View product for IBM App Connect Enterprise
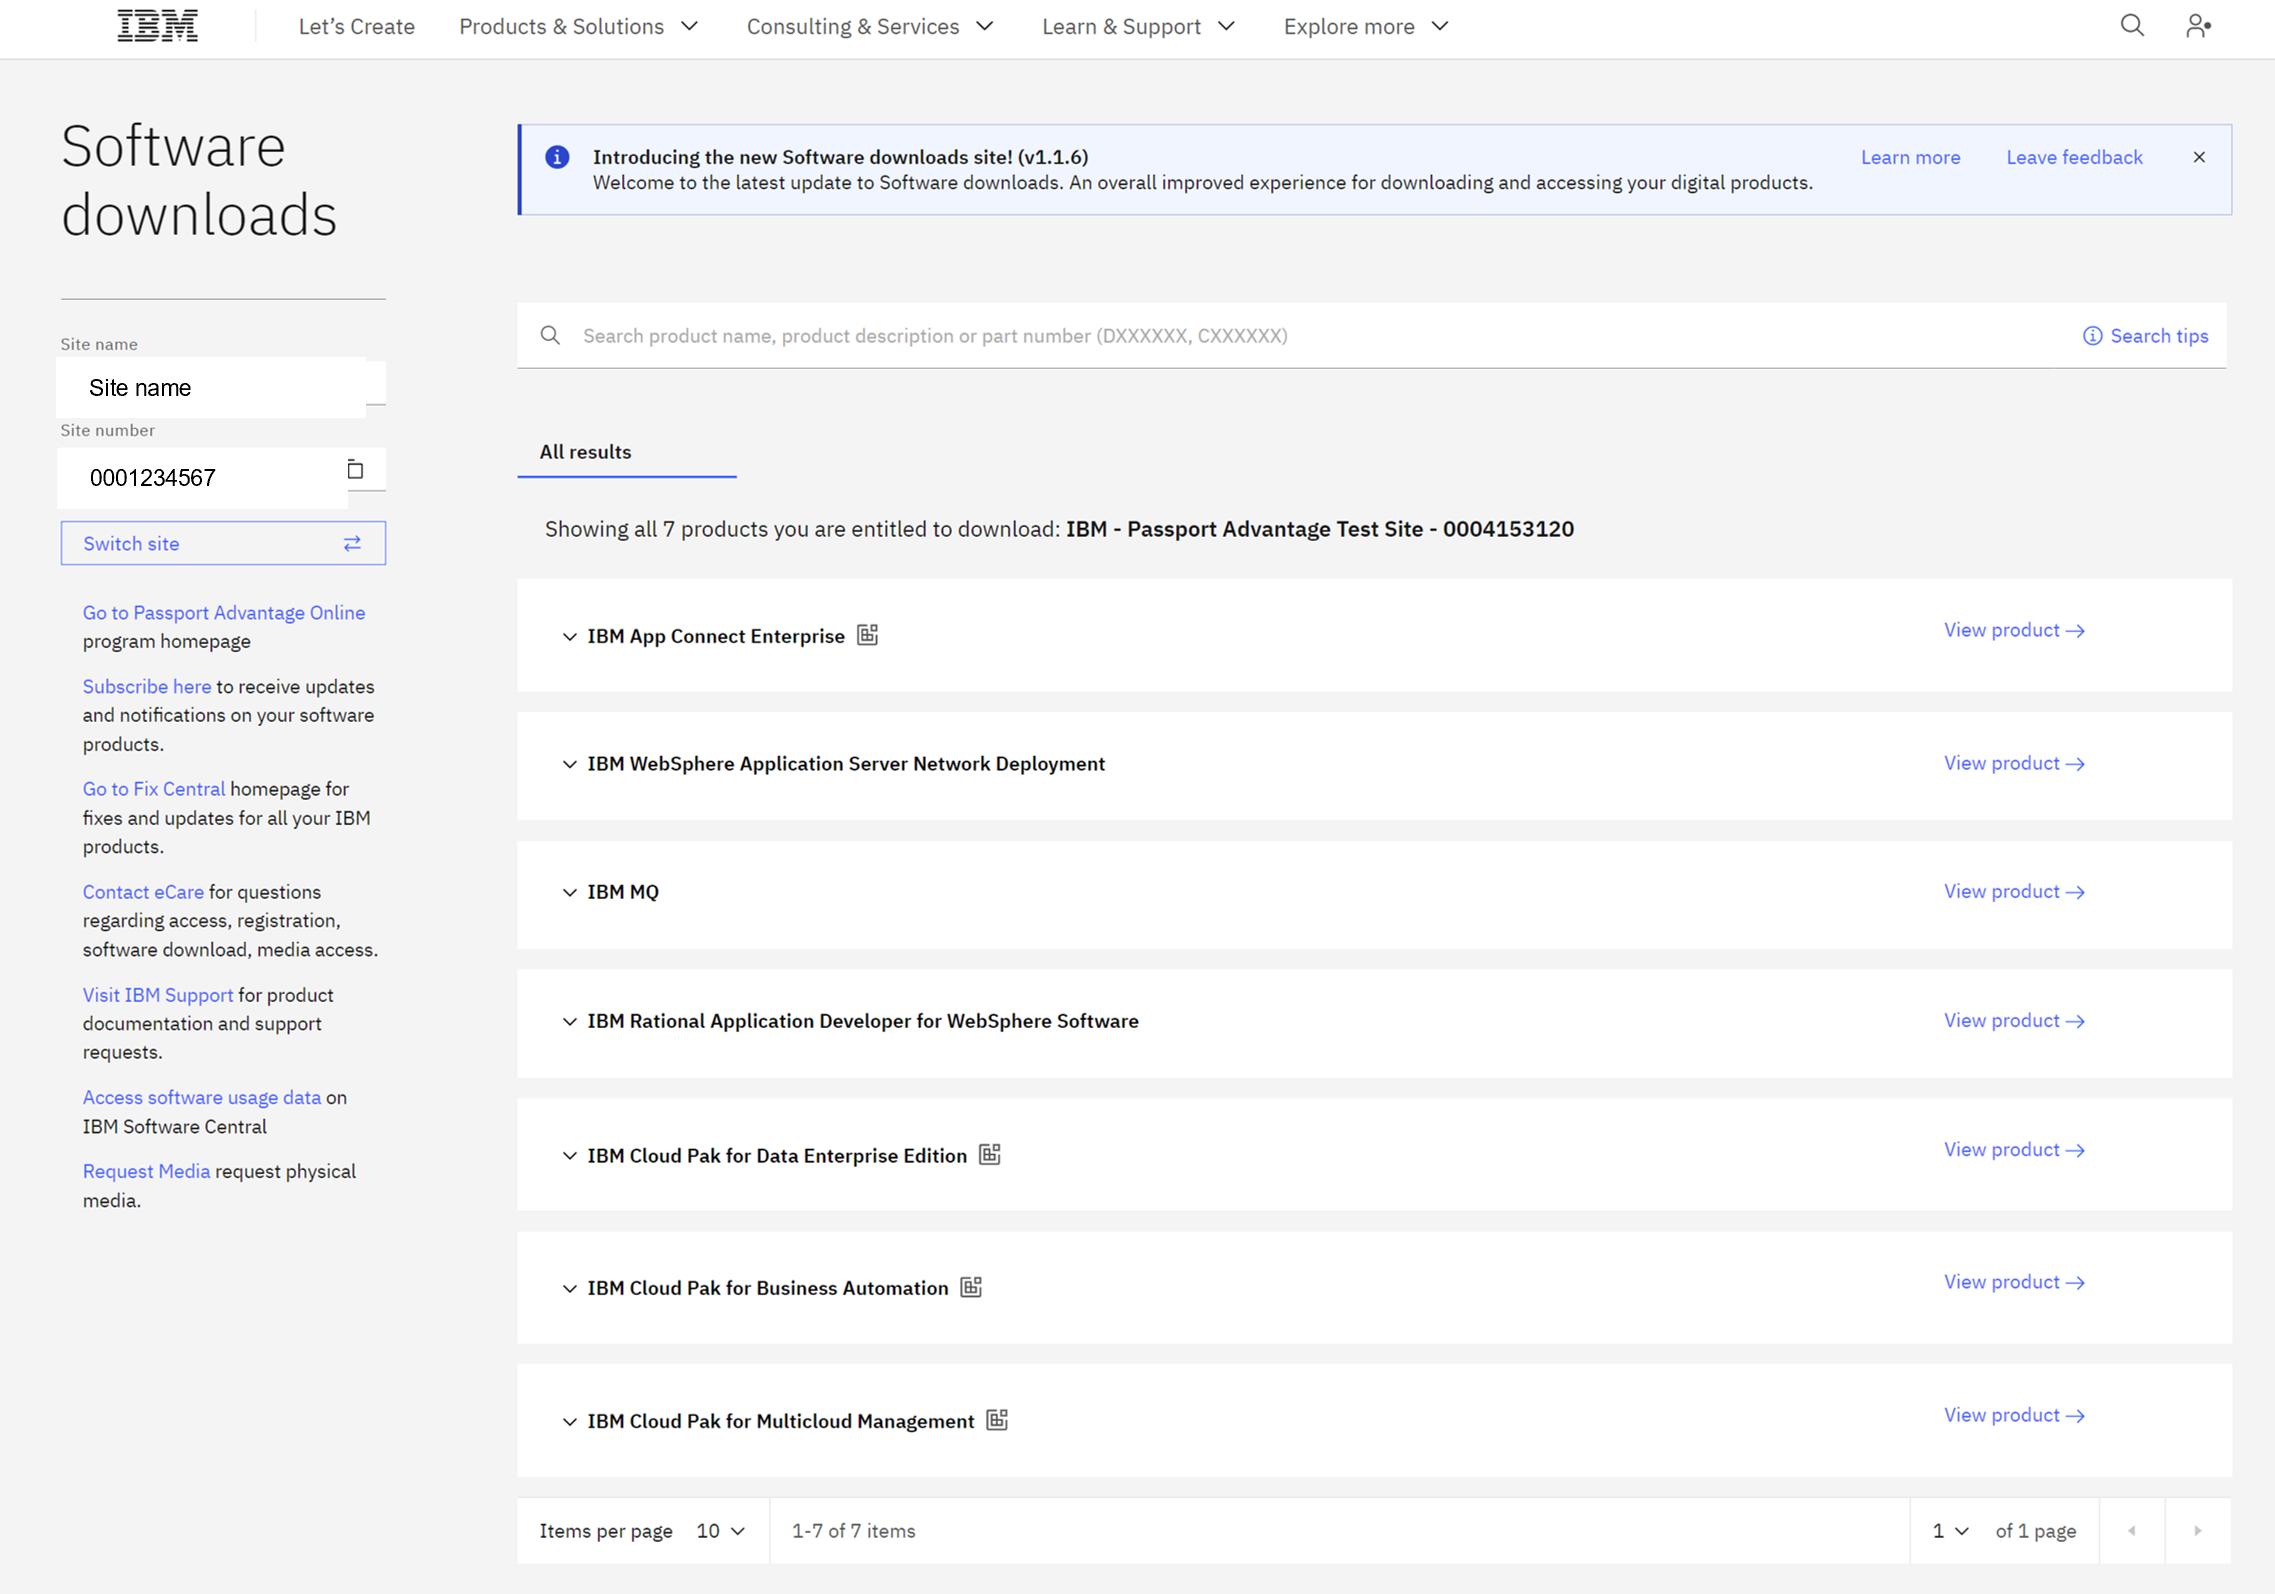The image size is (2275, 1594). 2014,630
